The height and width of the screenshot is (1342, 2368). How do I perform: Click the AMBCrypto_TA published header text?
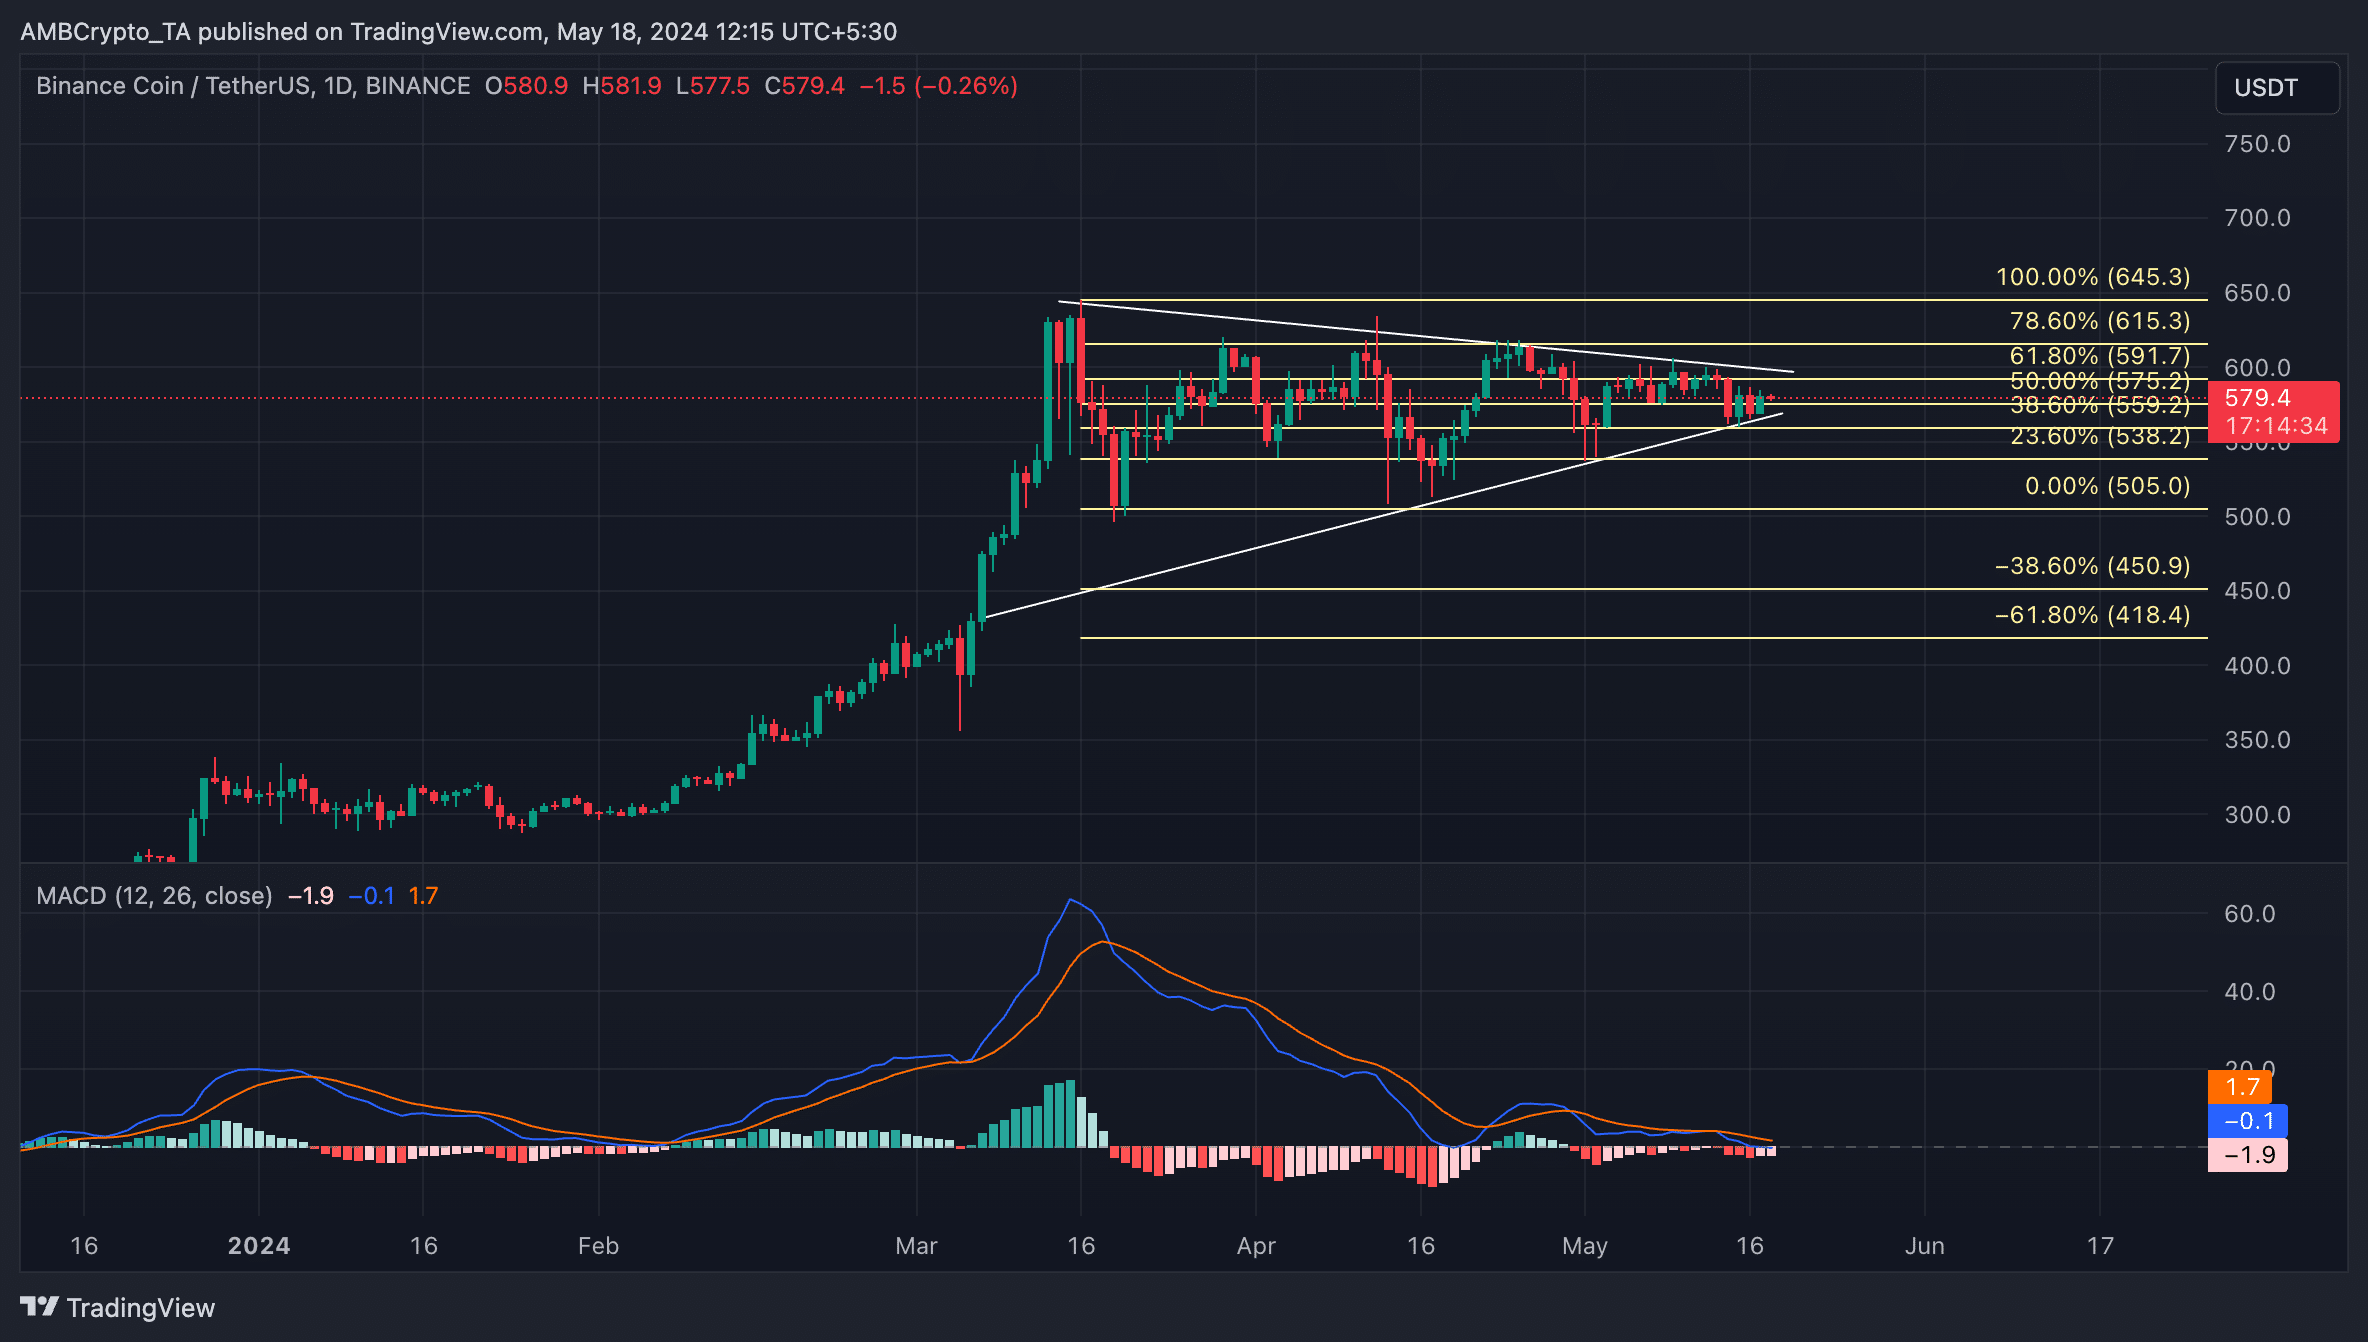459,32
